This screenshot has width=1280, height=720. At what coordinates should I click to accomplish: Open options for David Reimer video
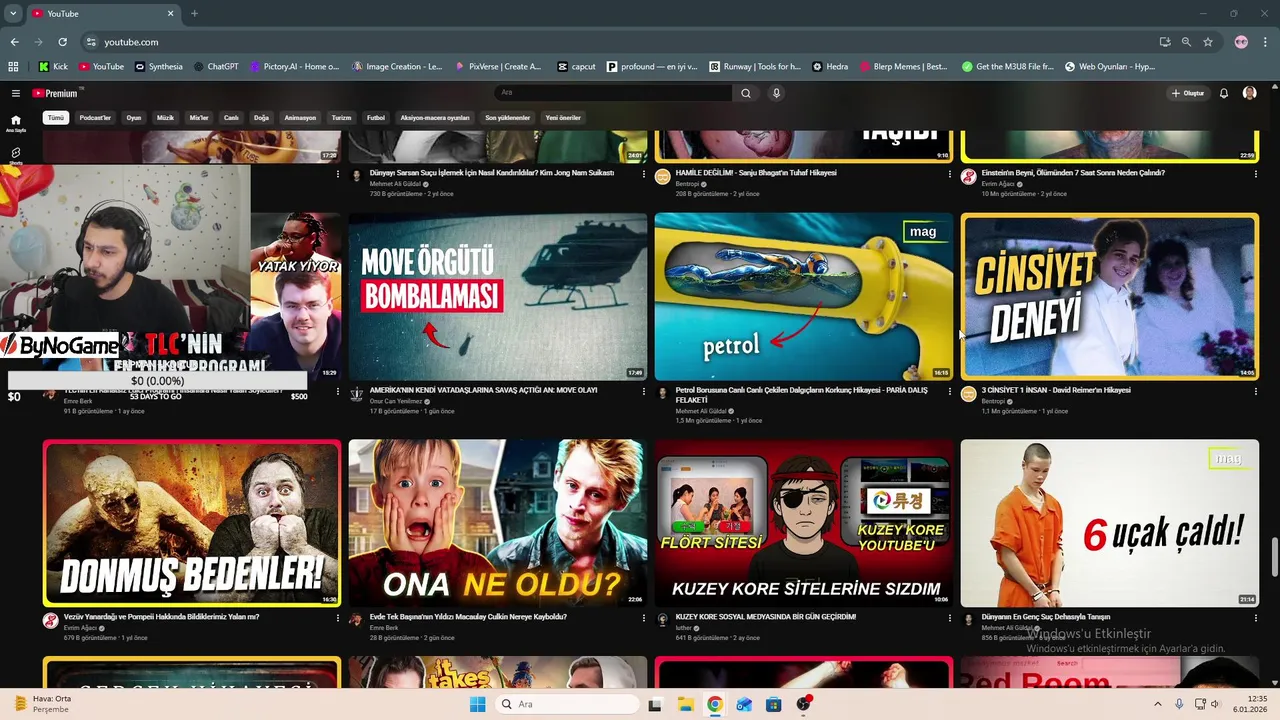coord(1256,391)
